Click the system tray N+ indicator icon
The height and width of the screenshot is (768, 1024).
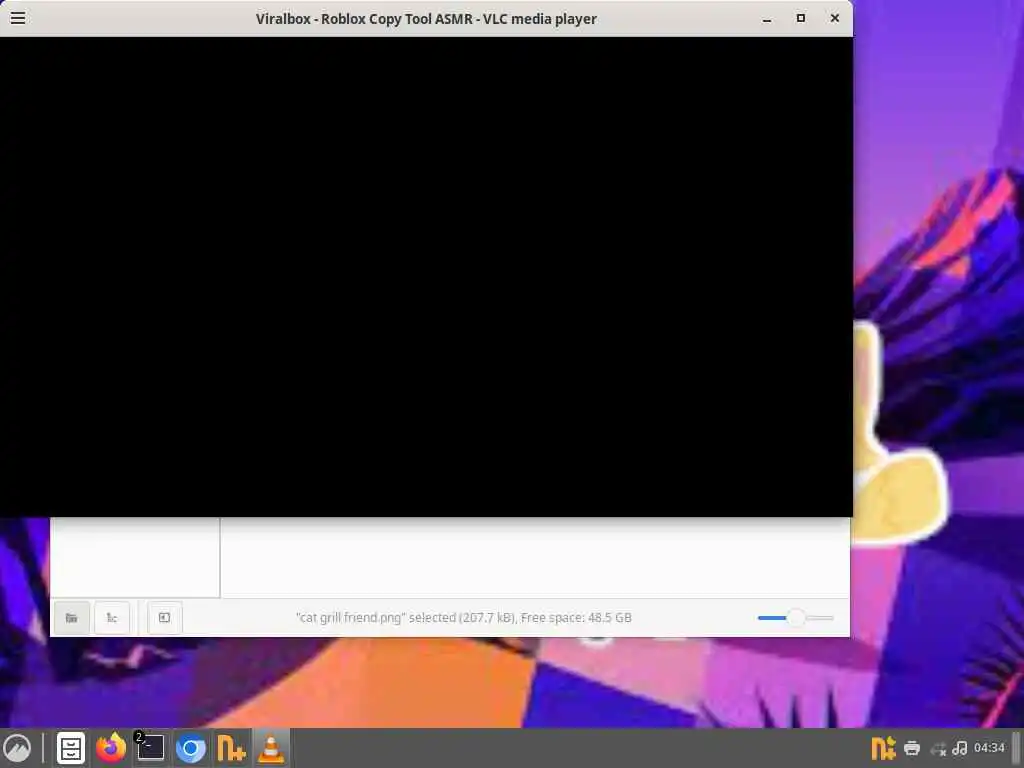point(883,748)
